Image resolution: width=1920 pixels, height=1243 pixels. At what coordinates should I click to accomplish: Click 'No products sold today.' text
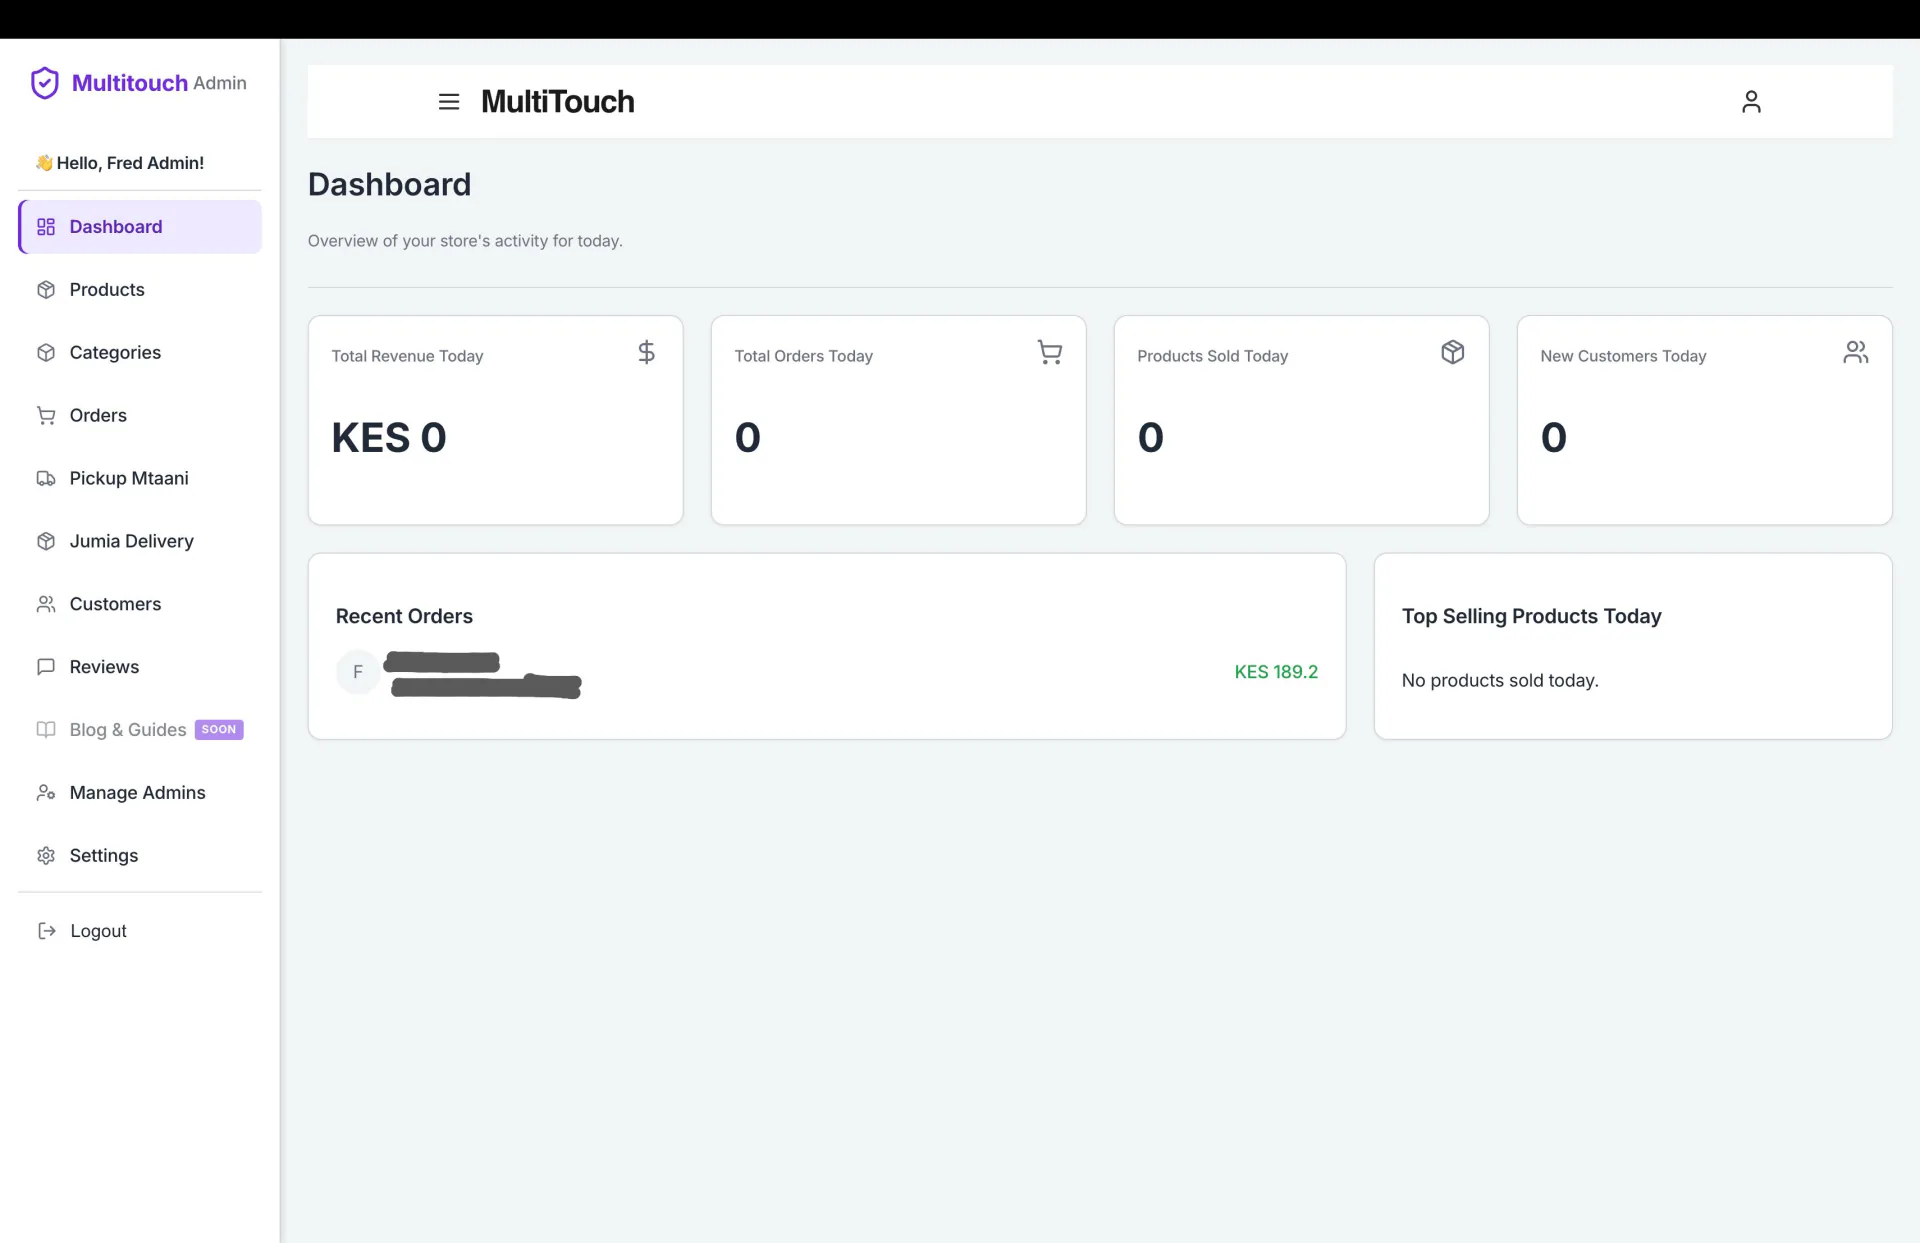coord(1500,681)
